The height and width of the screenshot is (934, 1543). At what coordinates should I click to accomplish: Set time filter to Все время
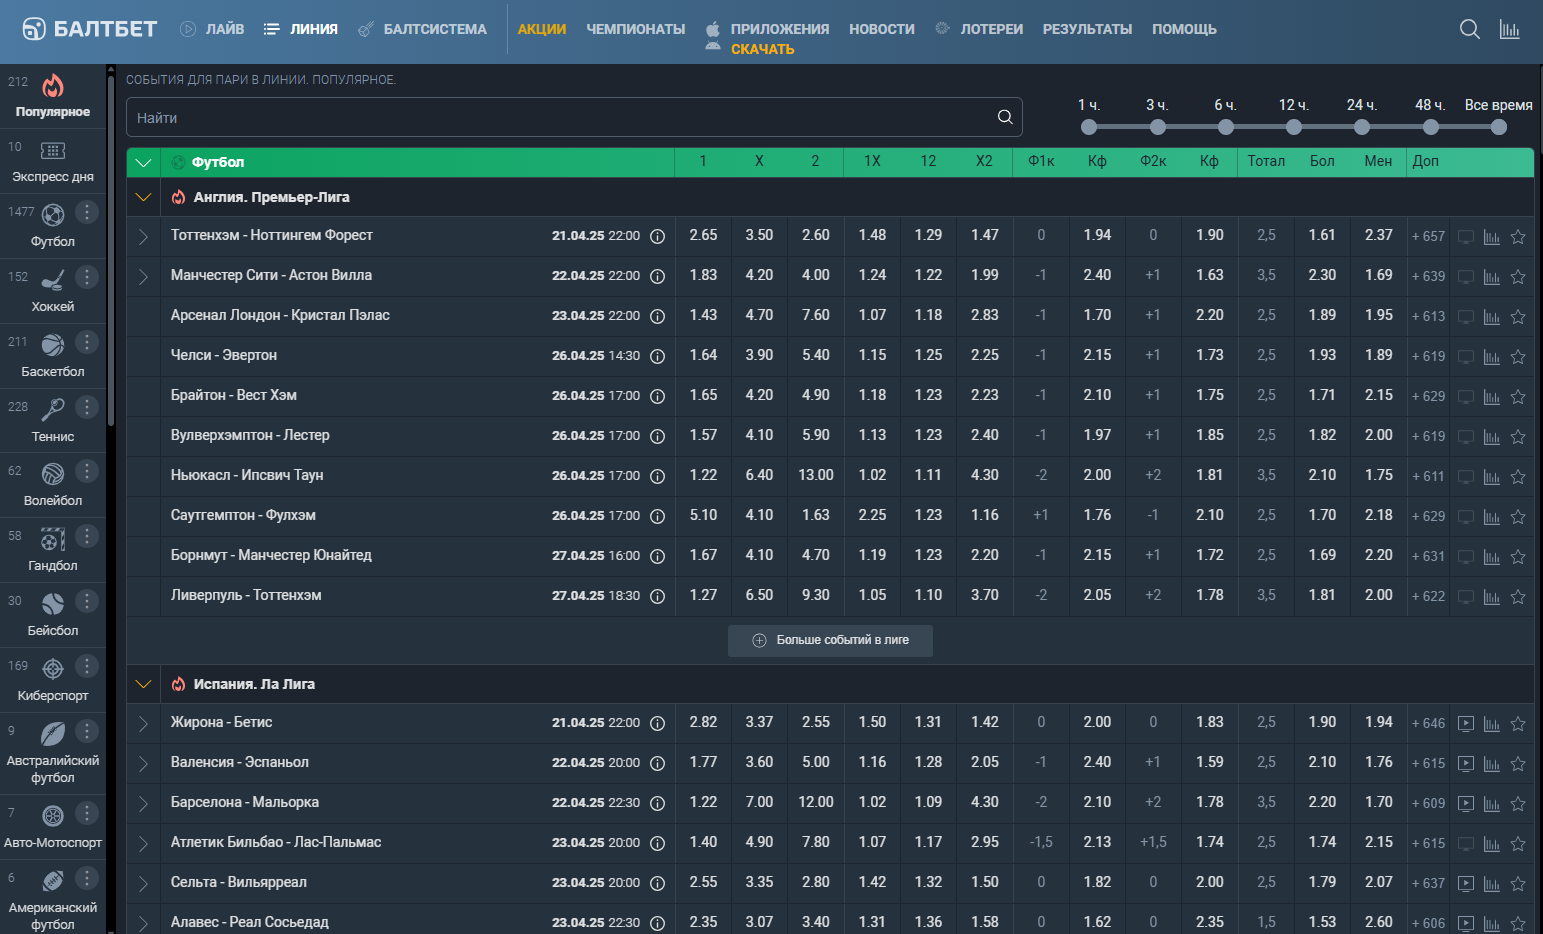[1498, 127]
